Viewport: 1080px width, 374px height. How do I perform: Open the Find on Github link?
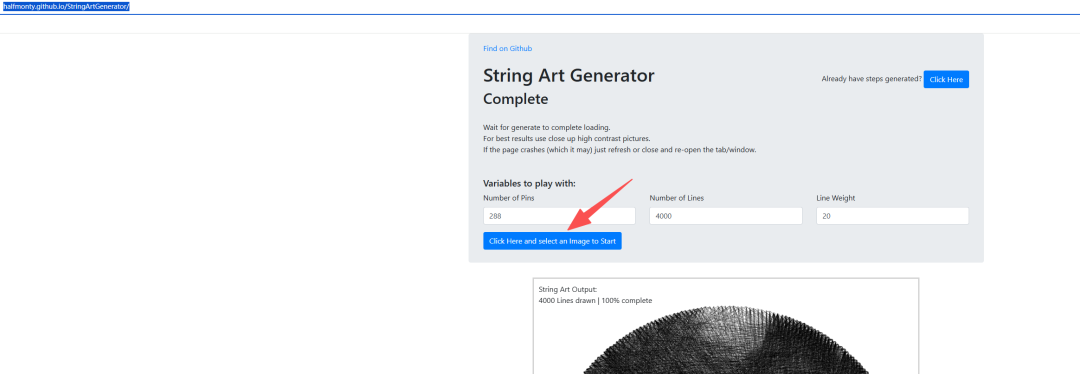[x=507, y=48]
